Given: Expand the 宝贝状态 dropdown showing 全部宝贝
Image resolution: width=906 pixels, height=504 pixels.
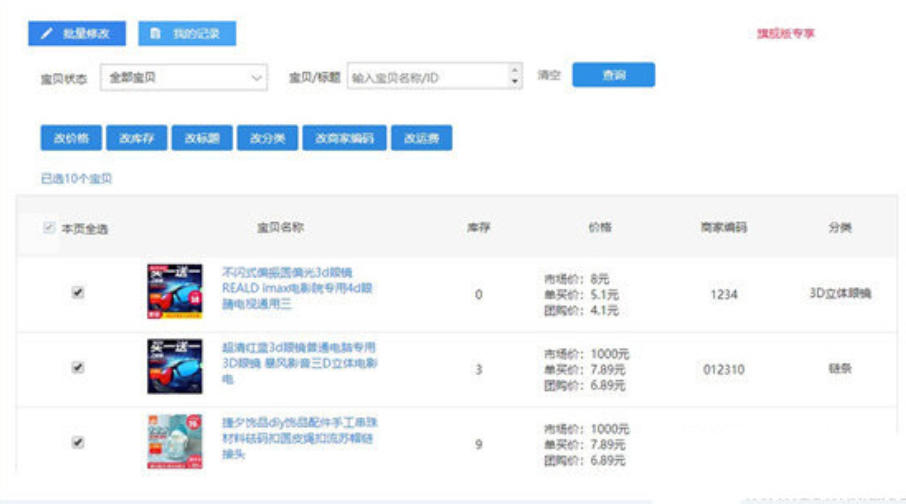Looking at the screenshot, I should (183, 77).
